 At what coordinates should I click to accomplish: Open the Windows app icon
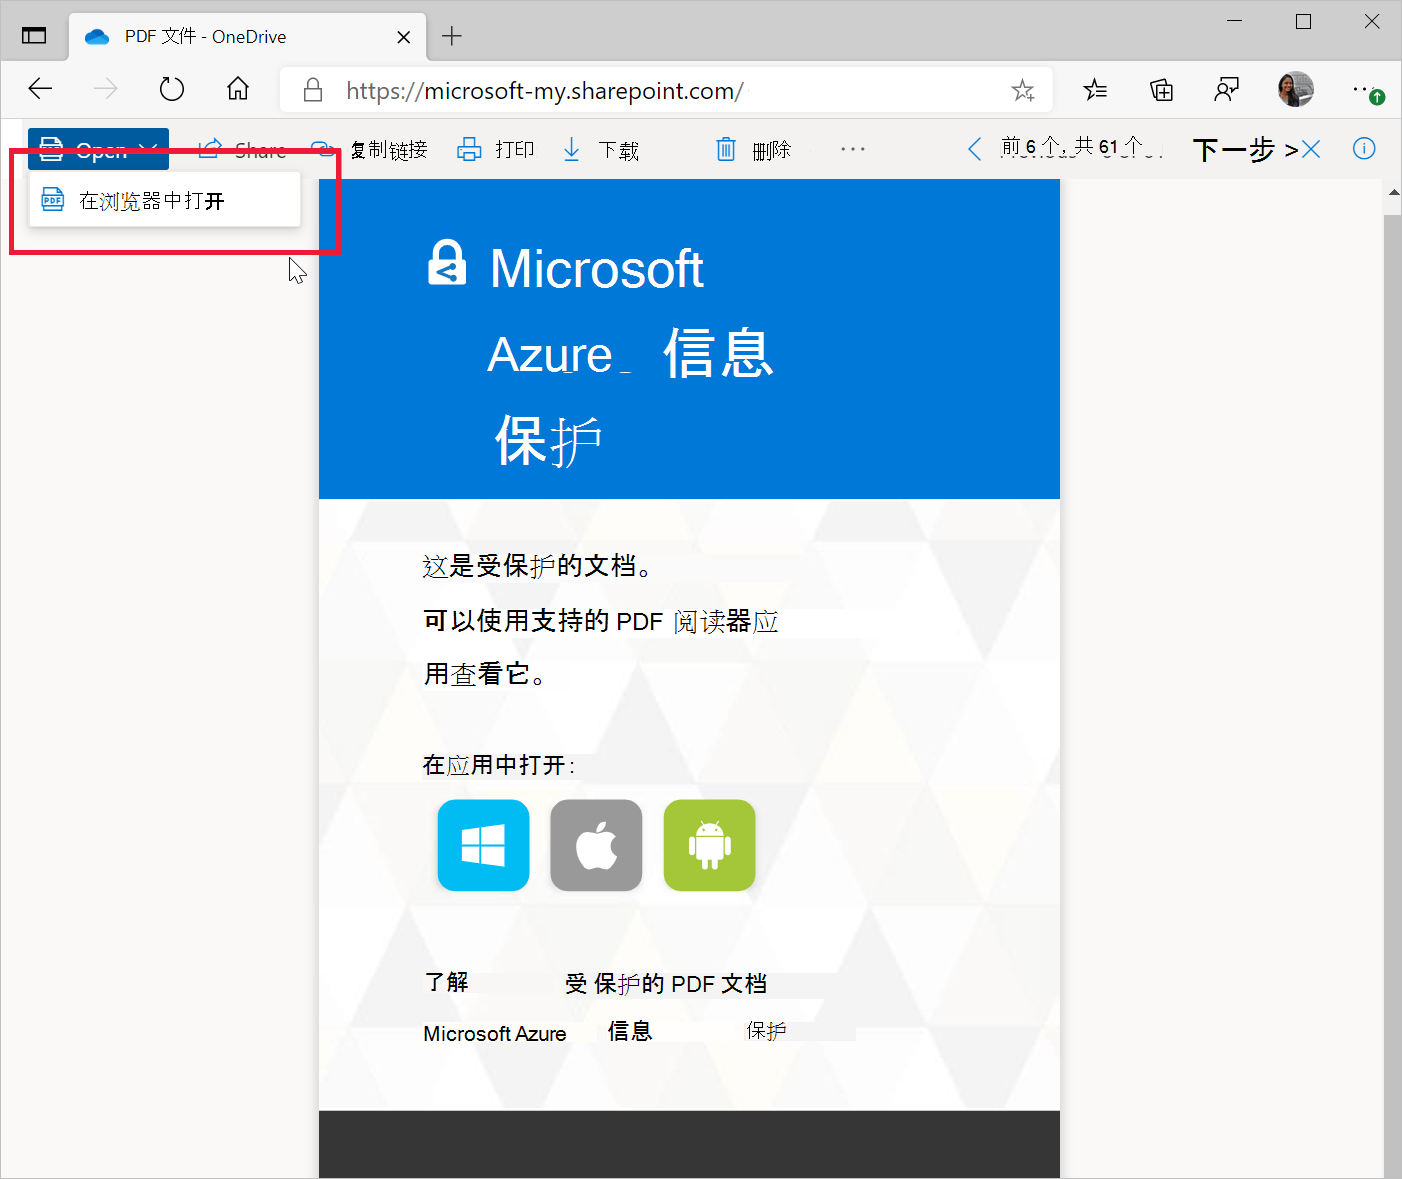point(483,845)
